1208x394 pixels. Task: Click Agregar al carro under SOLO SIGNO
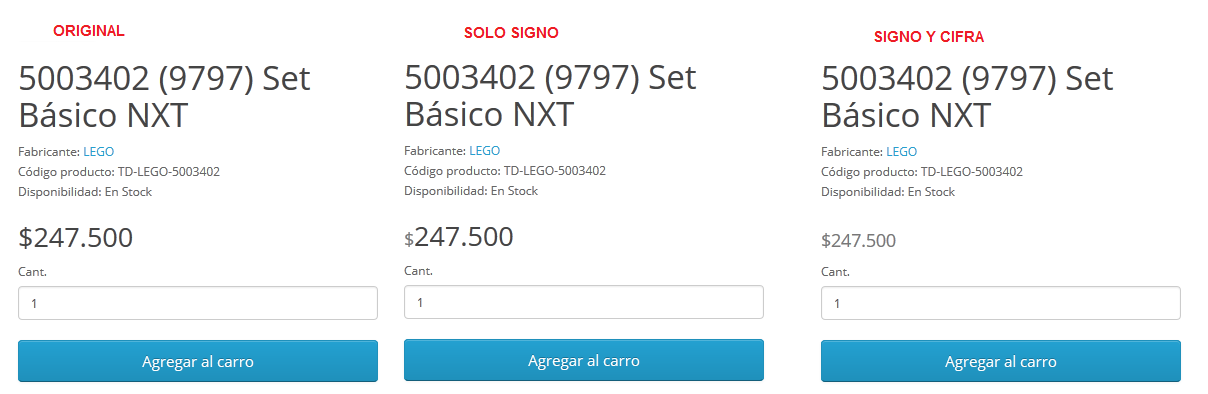(x=584, y=360)
